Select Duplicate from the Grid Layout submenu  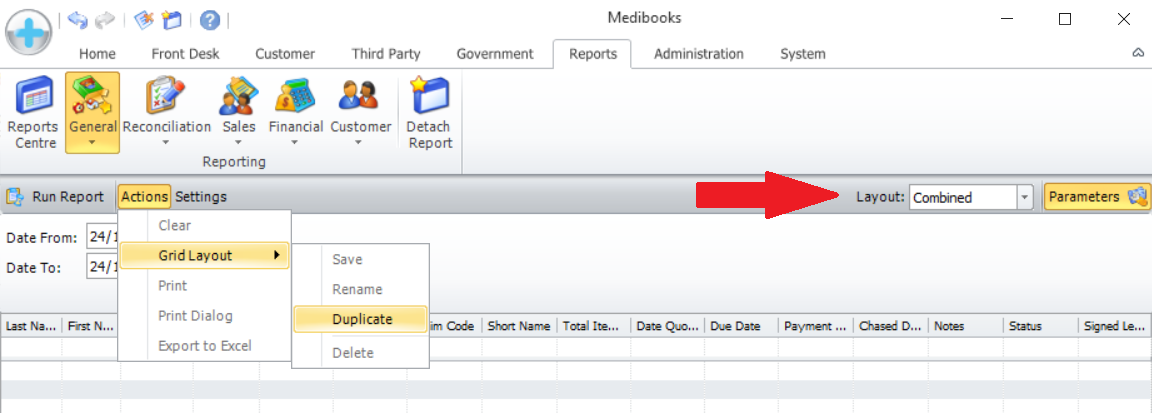tap(361, 319)
